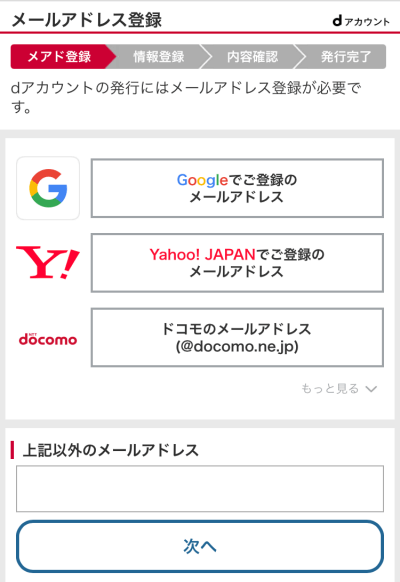
Task: Click the chevron beside もっと見る
Action: pos(371,389)
